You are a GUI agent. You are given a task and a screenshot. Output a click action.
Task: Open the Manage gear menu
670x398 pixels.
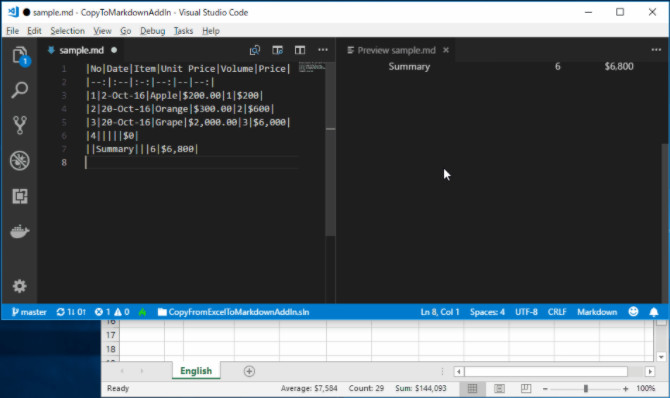point(19,286)
